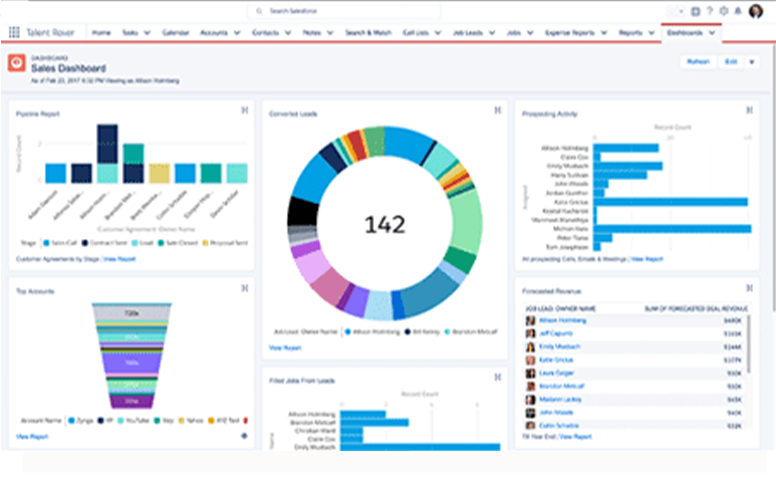Click the Refresh button
Image resolution: width=776 pixels, height=494 pixels.
(x=698, y=62)
